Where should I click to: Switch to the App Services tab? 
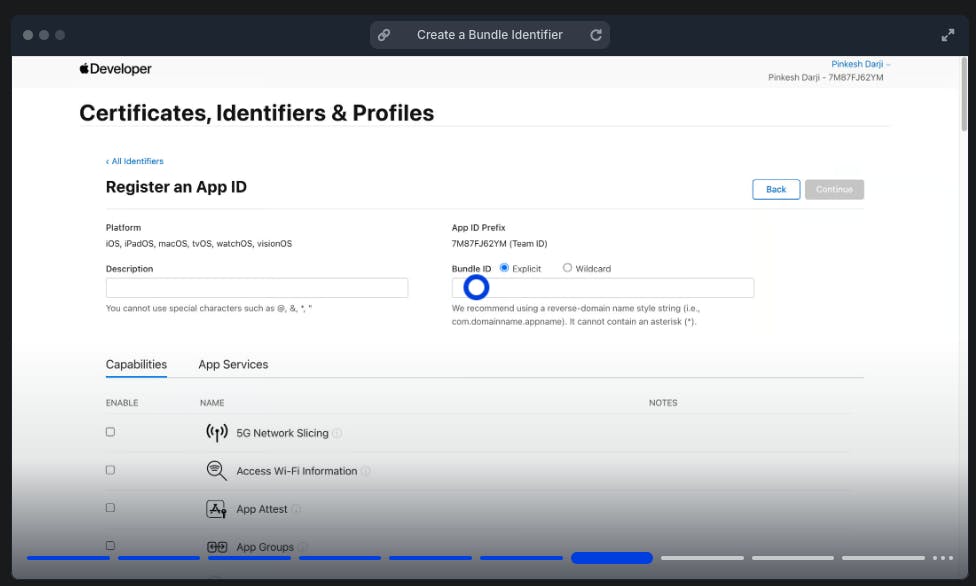(233, 365)
